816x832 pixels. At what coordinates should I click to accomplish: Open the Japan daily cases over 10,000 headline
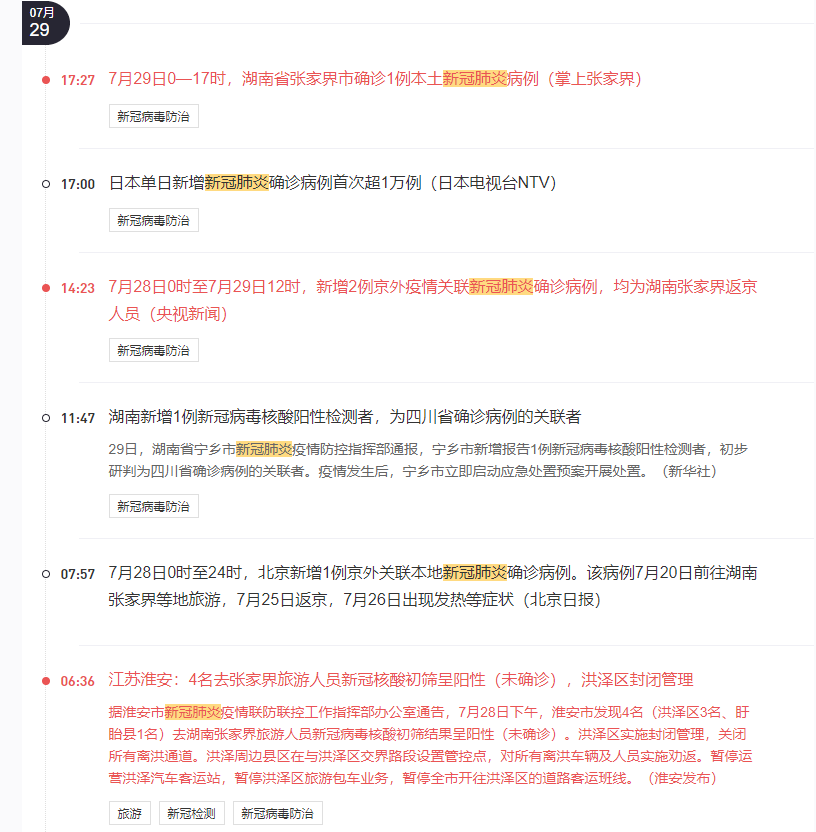coord(333,183)
